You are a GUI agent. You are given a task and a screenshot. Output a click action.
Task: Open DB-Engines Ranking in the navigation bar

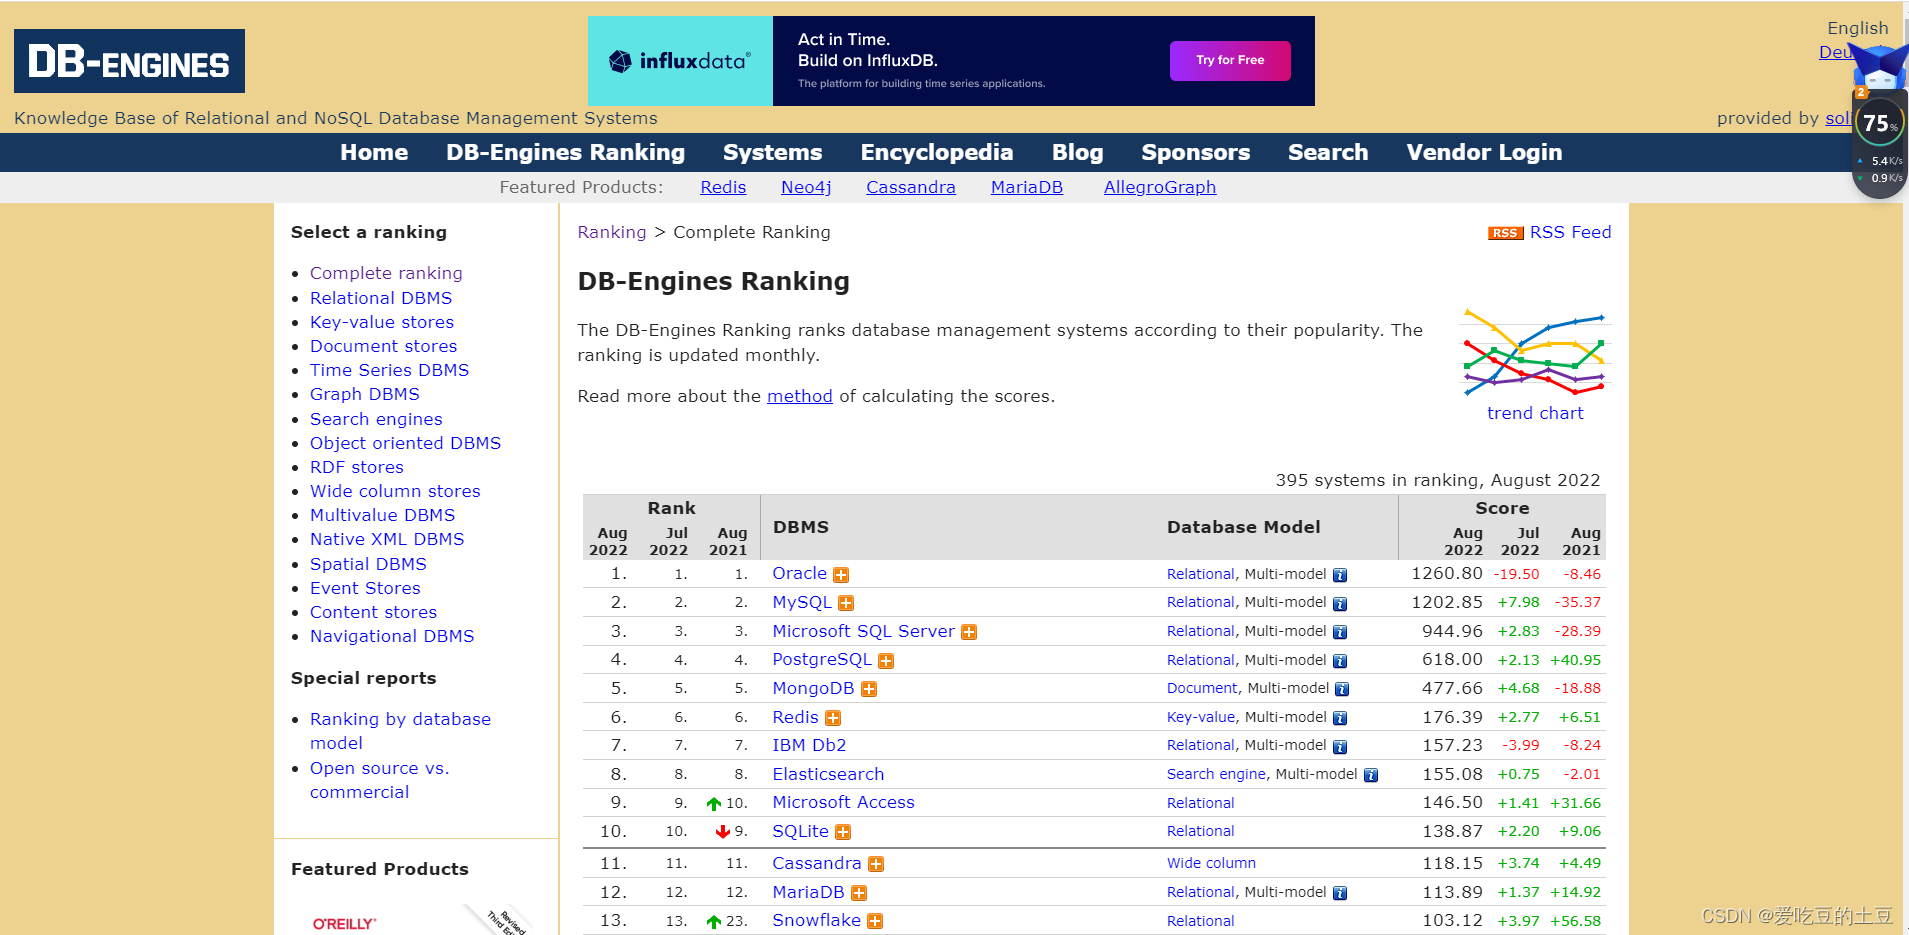(565, 152)
